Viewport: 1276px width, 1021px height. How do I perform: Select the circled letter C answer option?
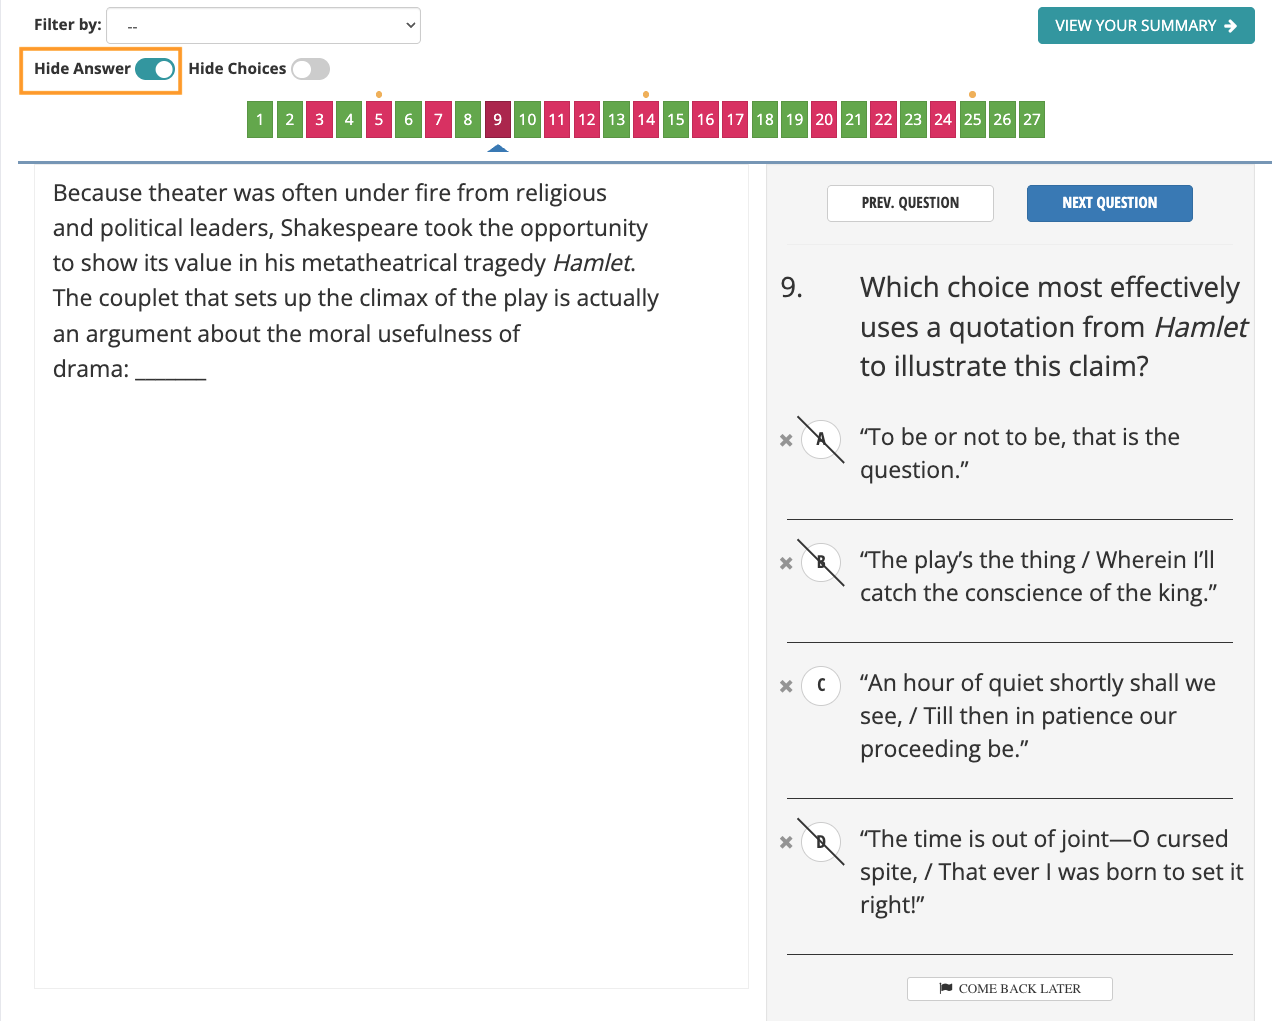tap(820, 686)
